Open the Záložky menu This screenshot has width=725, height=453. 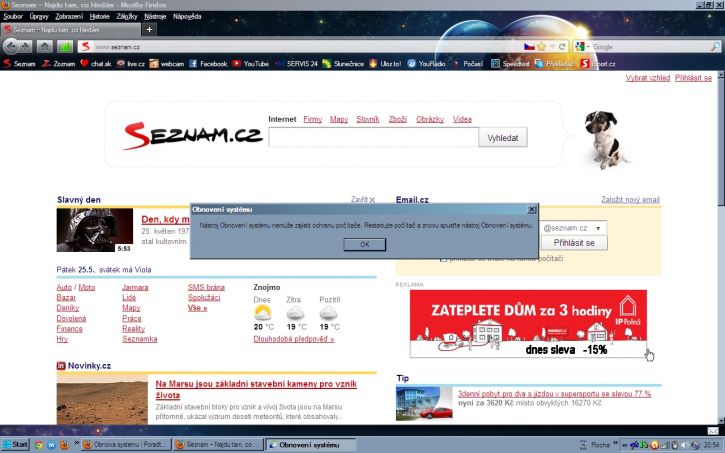click(127, 16)
